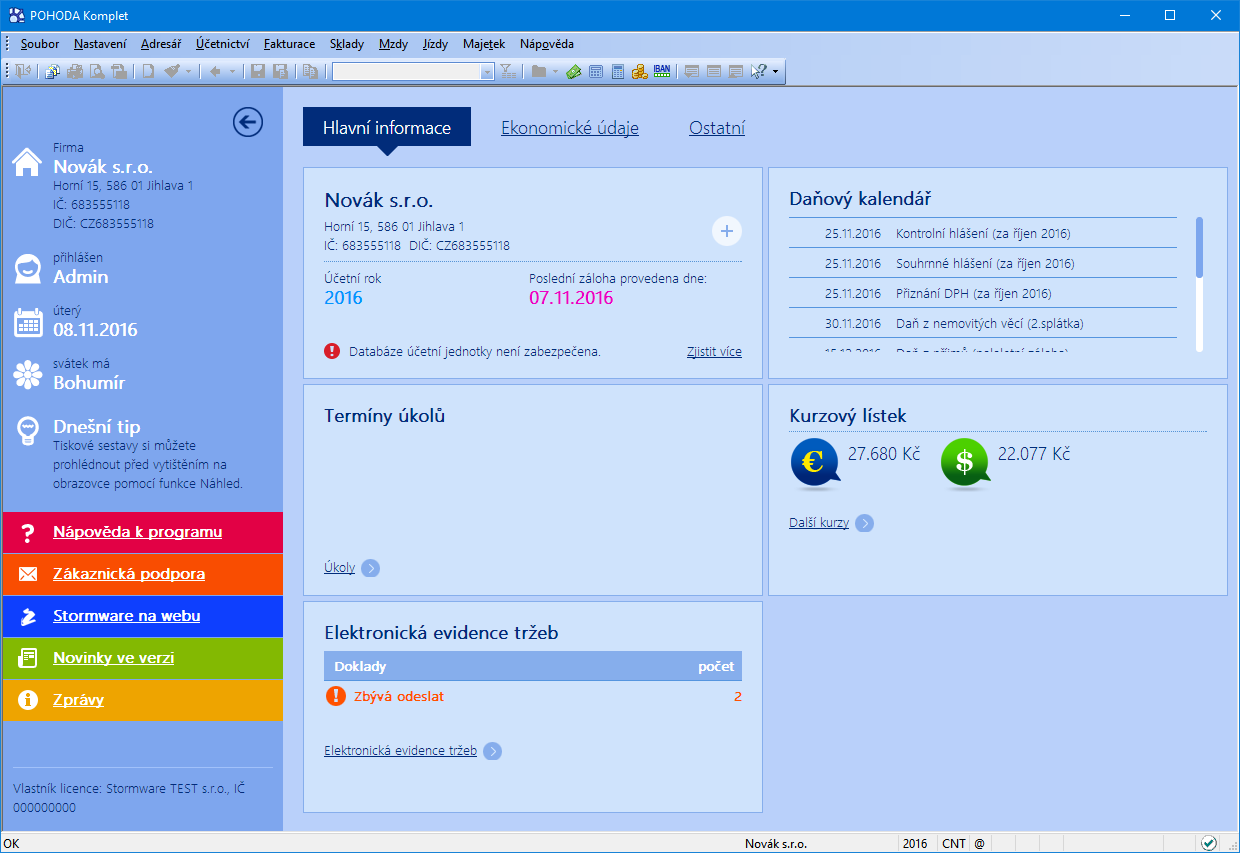Open the Nápověda menu
The width and height of the screenshot is (1240, 853).
point(547,44)
